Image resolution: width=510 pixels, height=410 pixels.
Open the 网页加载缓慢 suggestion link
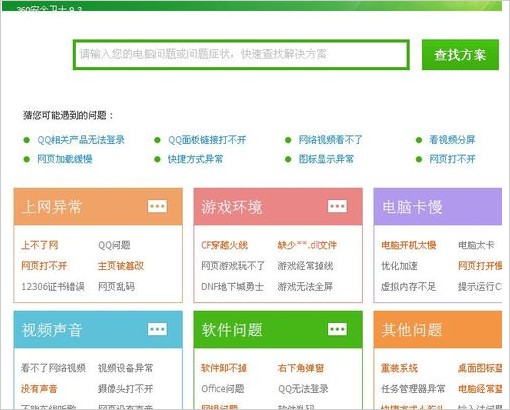pos(65,159)
